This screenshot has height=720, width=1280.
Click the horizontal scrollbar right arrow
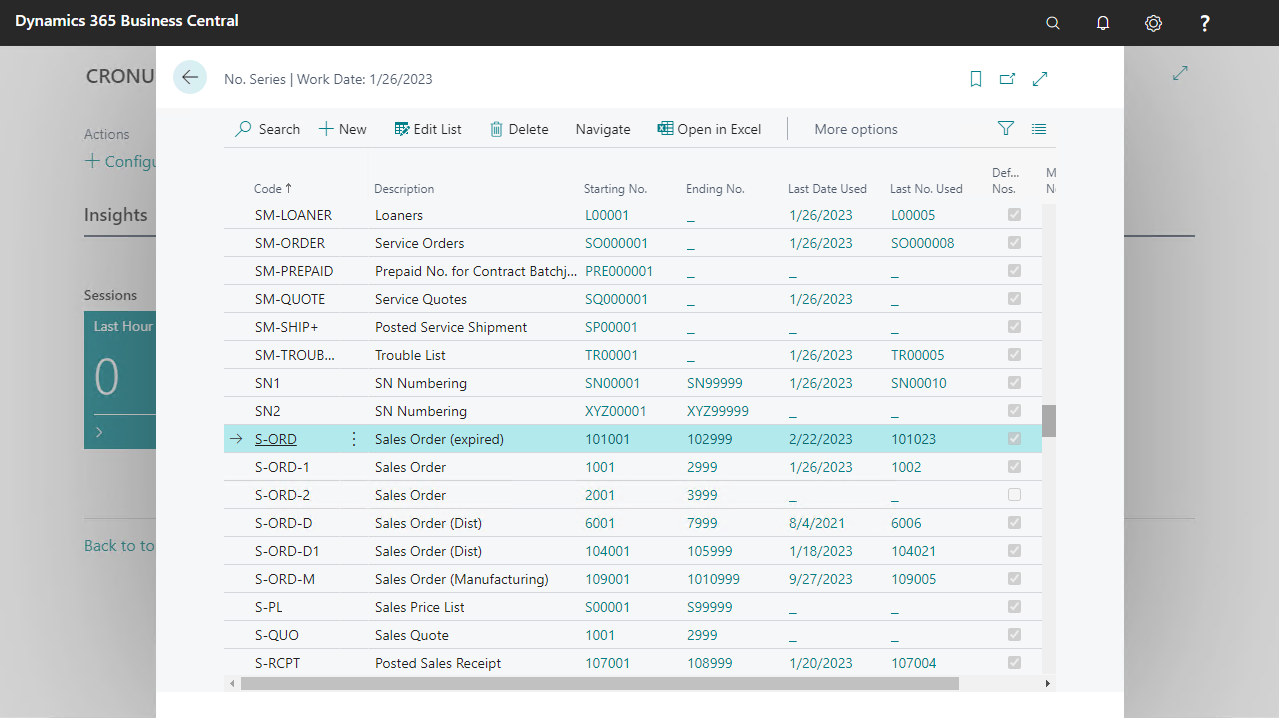point(1048,684)
